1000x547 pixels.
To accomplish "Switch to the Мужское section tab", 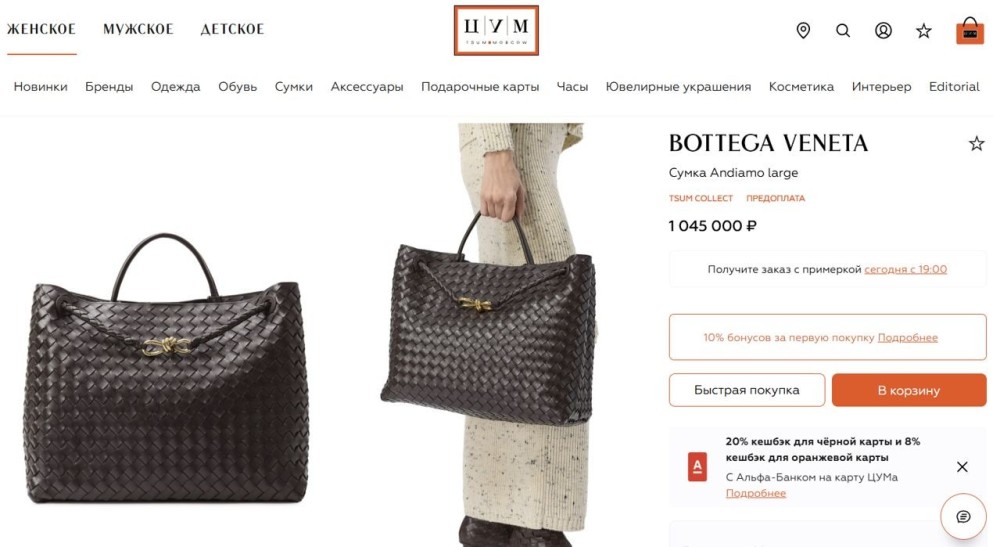I will pos(138,29).
